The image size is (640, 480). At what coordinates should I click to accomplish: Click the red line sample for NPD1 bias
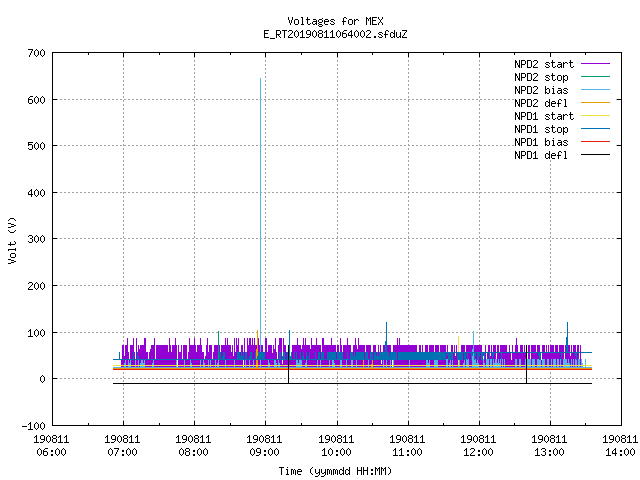tap(596, 142)
